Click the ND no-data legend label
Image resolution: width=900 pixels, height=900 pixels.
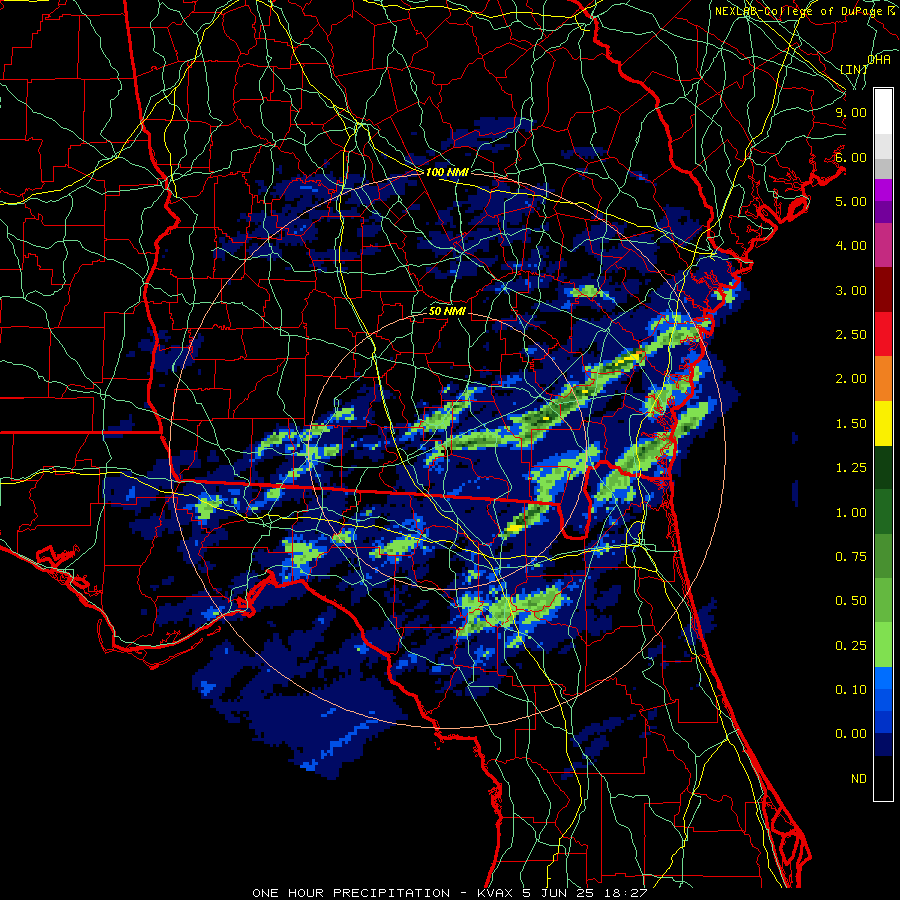tap(859, 779)
